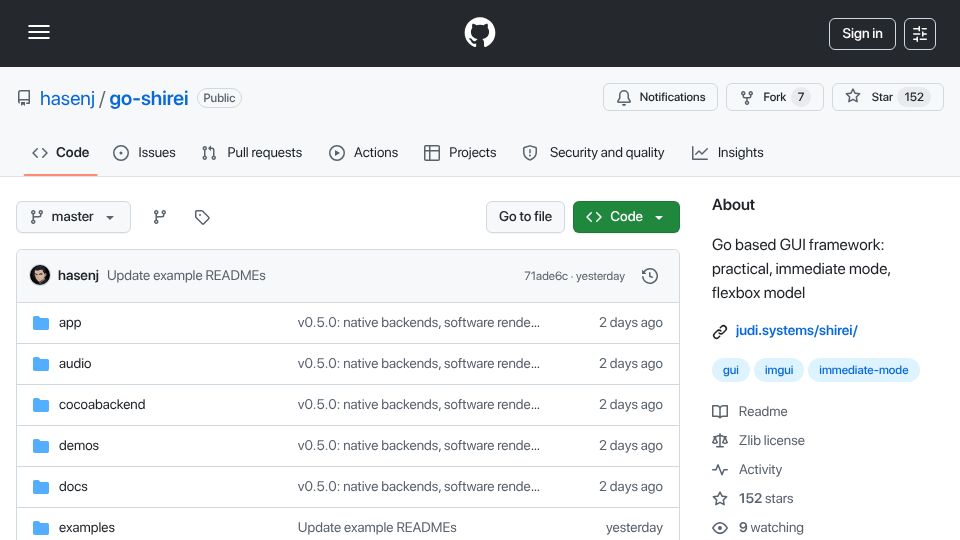
Task: Click '2 days ago' in docs row
Action: [631, 487]
